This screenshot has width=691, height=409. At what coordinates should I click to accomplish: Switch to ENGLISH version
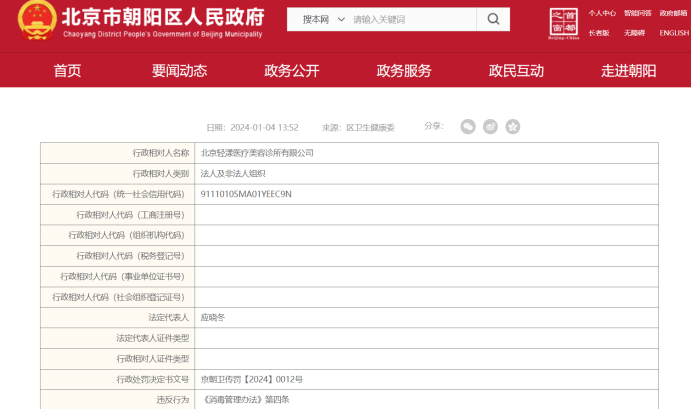tap(674, 33)
